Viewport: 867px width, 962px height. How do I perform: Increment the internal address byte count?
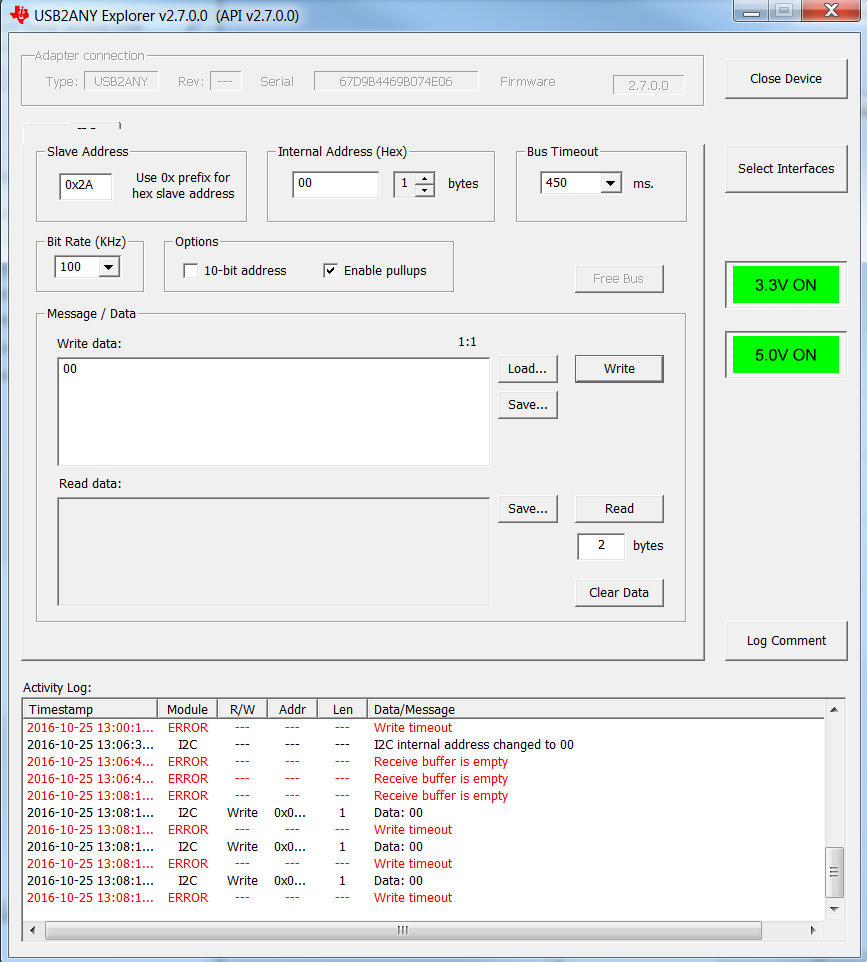click(425, 179)
